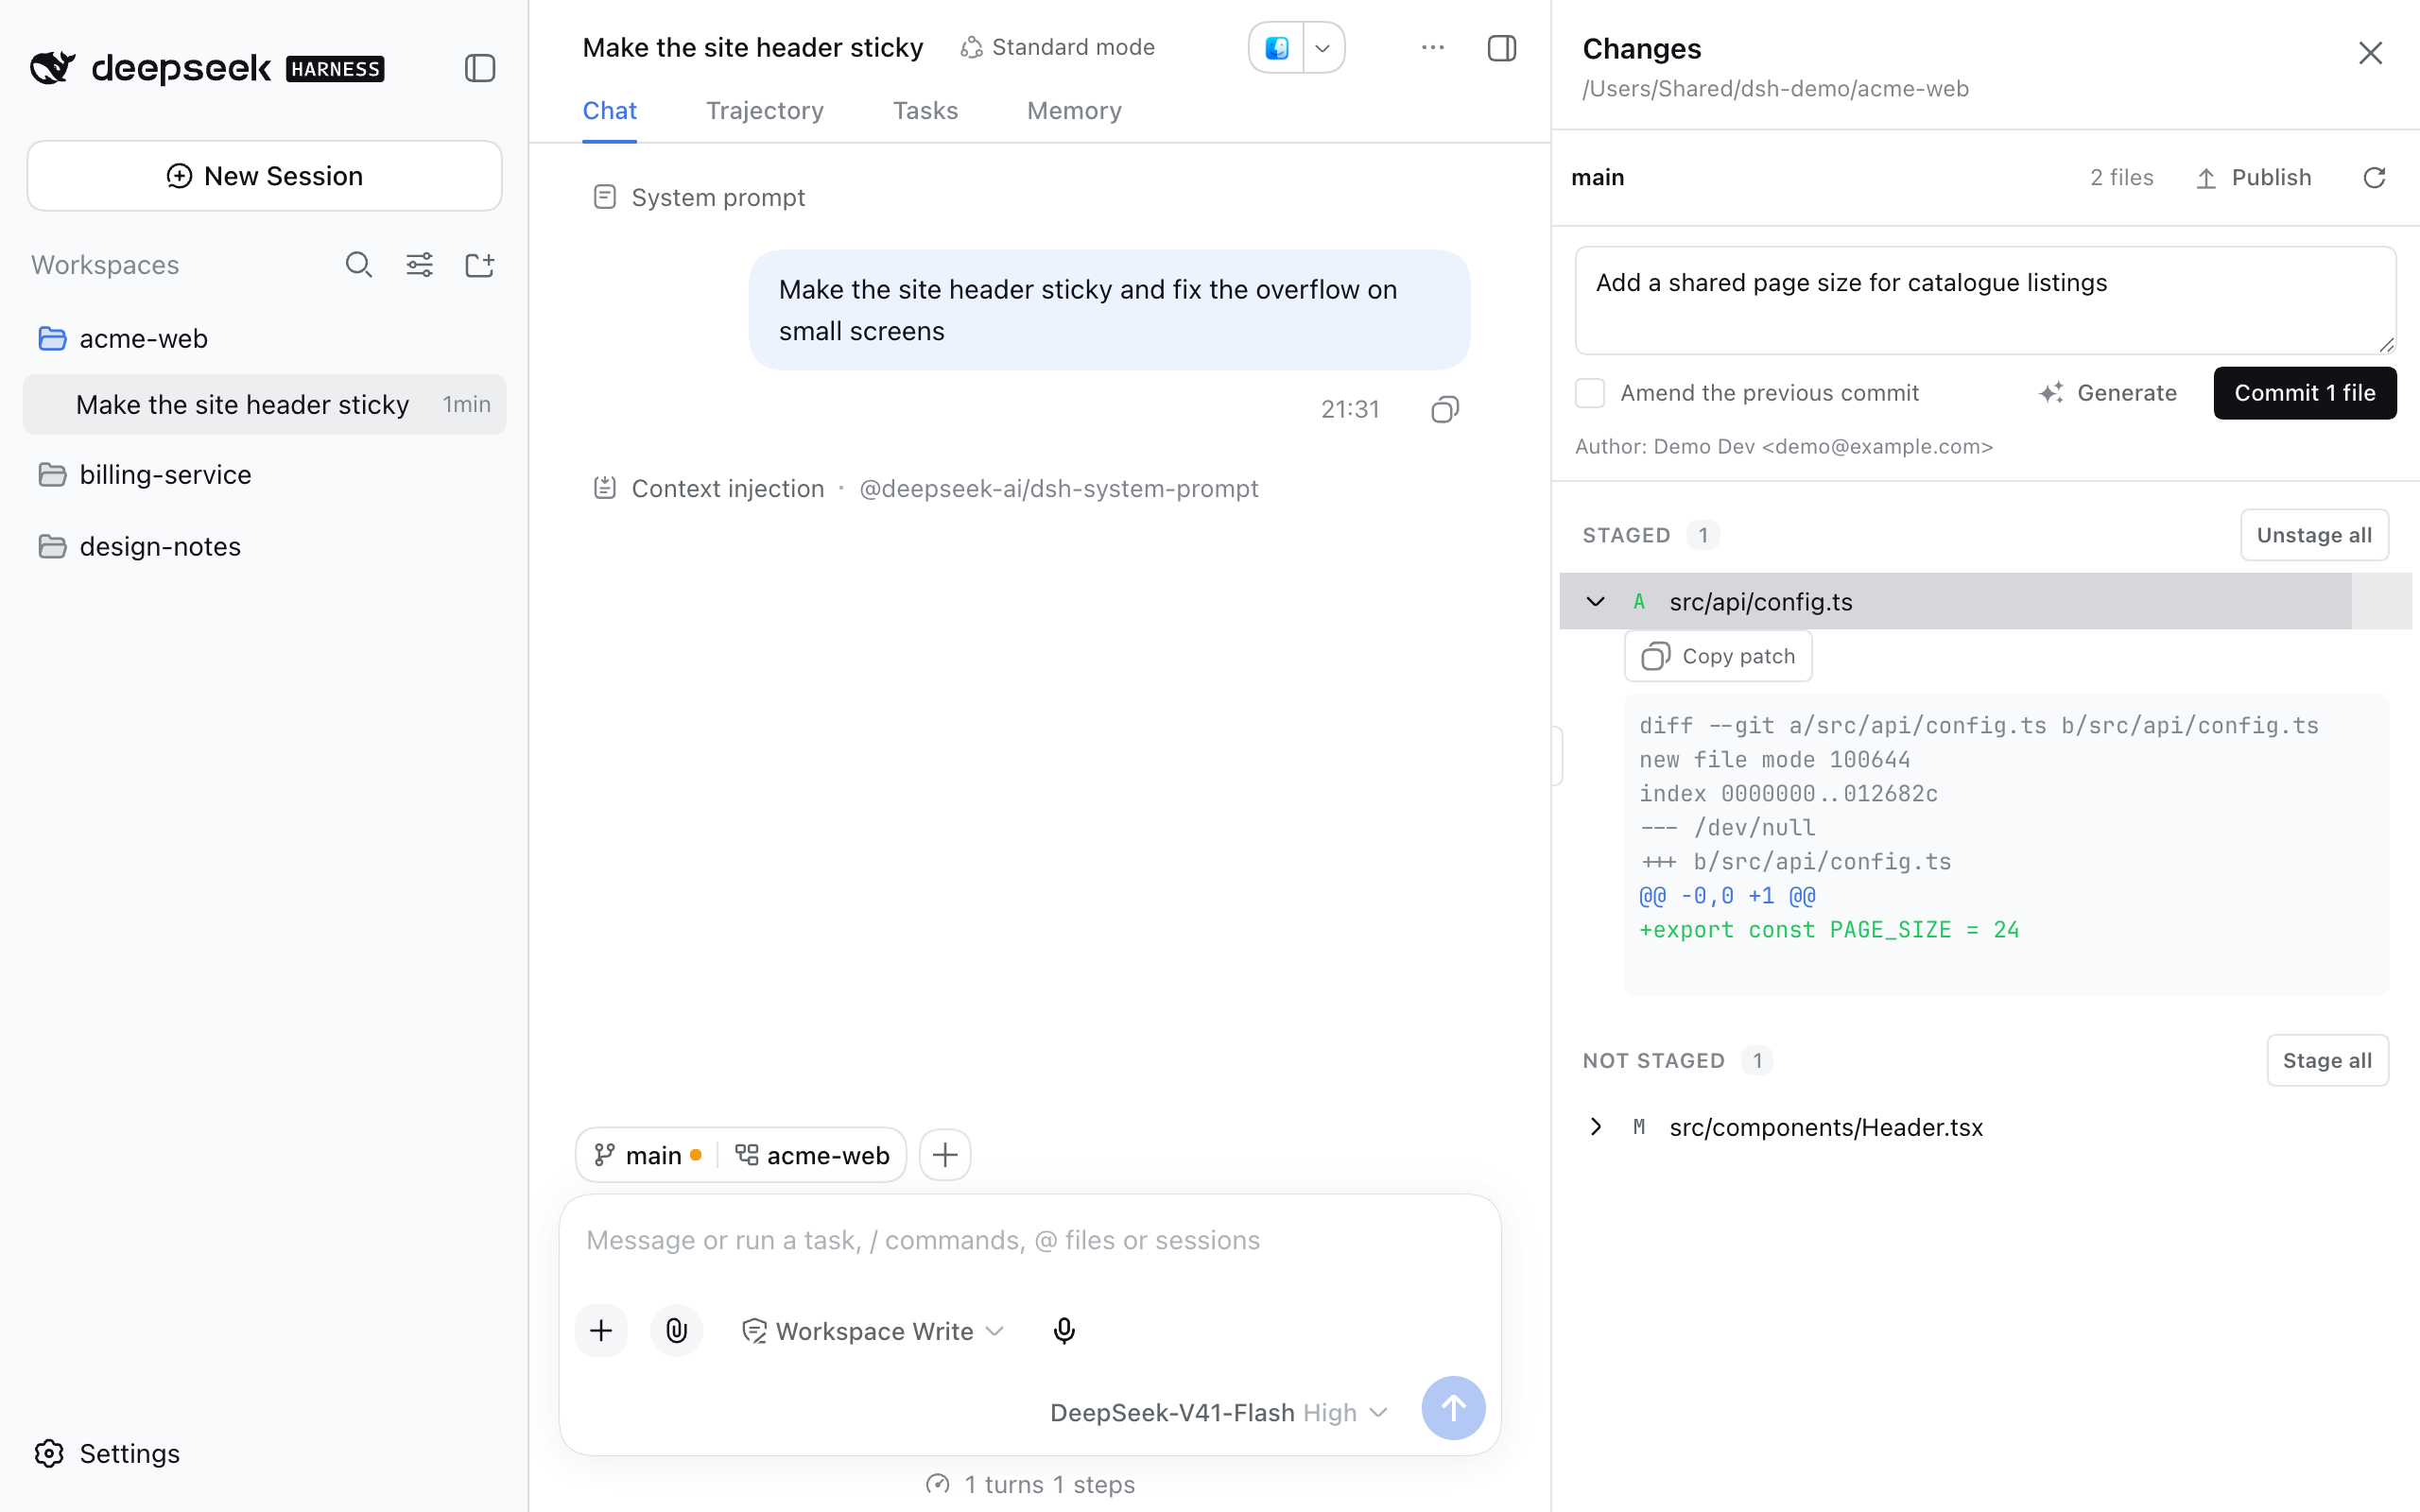Click Stage all button
Image resolution: width=2420 pixels, height=1512 pixels.
[2327, 1060]
